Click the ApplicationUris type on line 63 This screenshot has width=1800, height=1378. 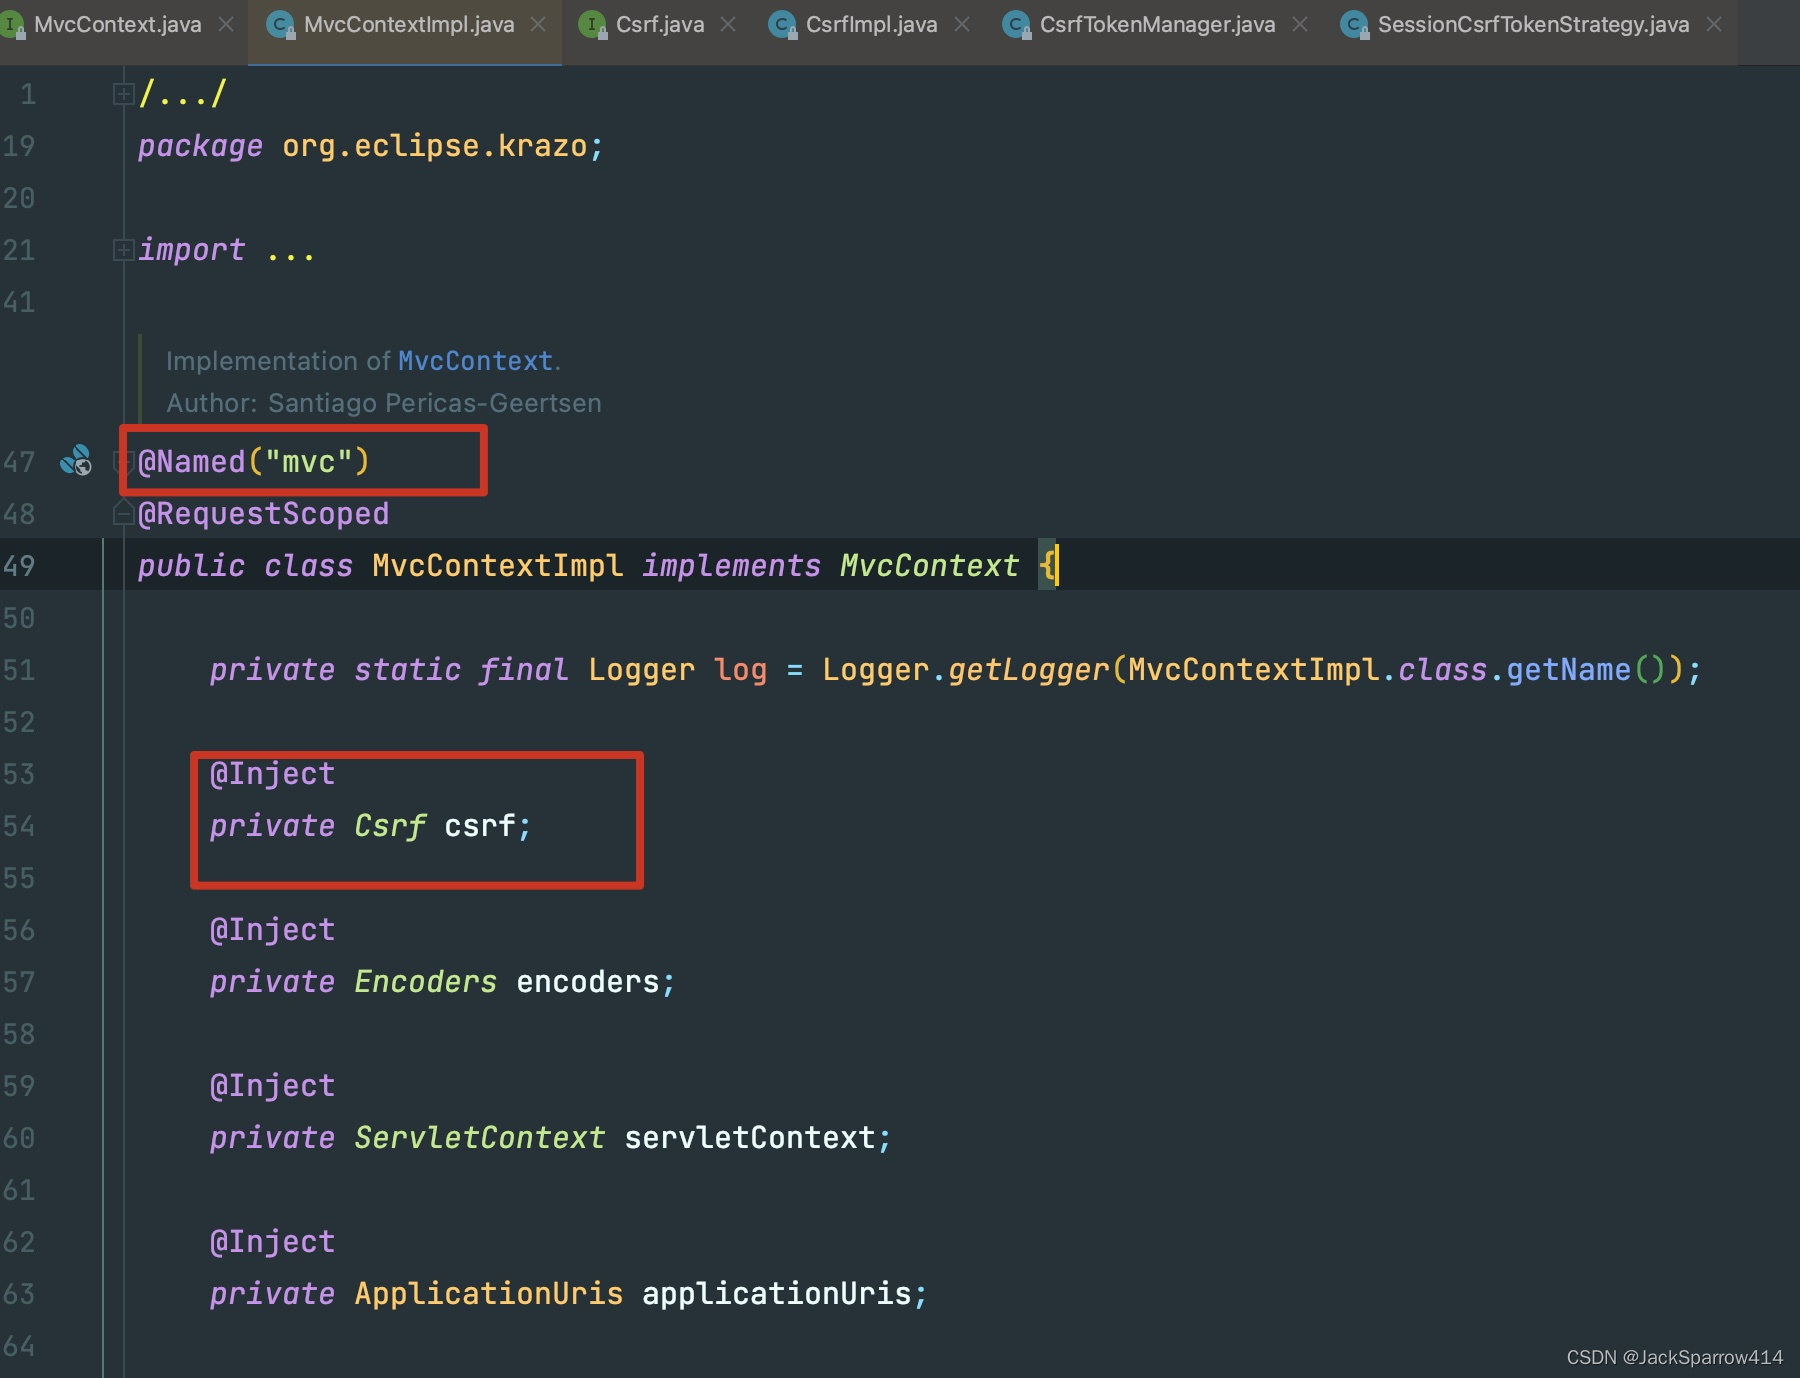pyautogui.click(x=489, y=1294)
